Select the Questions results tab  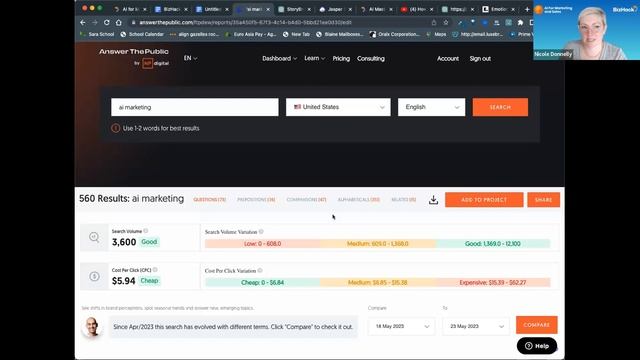[x=209, y=200]
